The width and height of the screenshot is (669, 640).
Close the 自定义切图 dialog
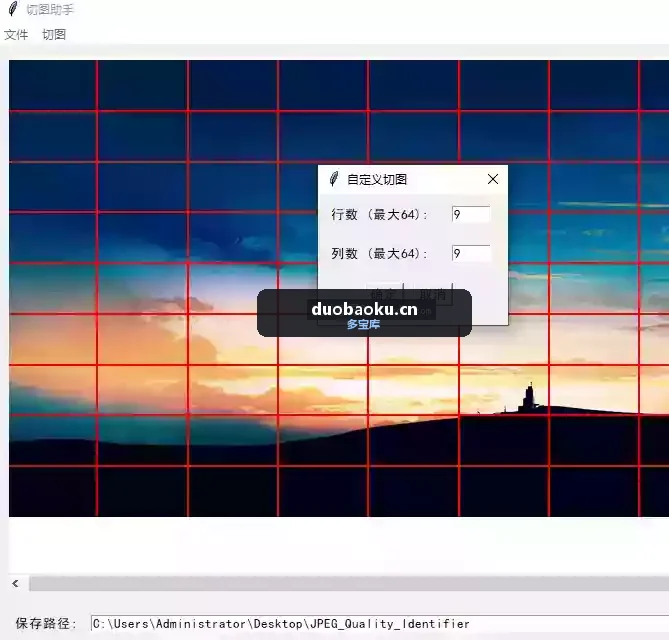tap(493, 179)
